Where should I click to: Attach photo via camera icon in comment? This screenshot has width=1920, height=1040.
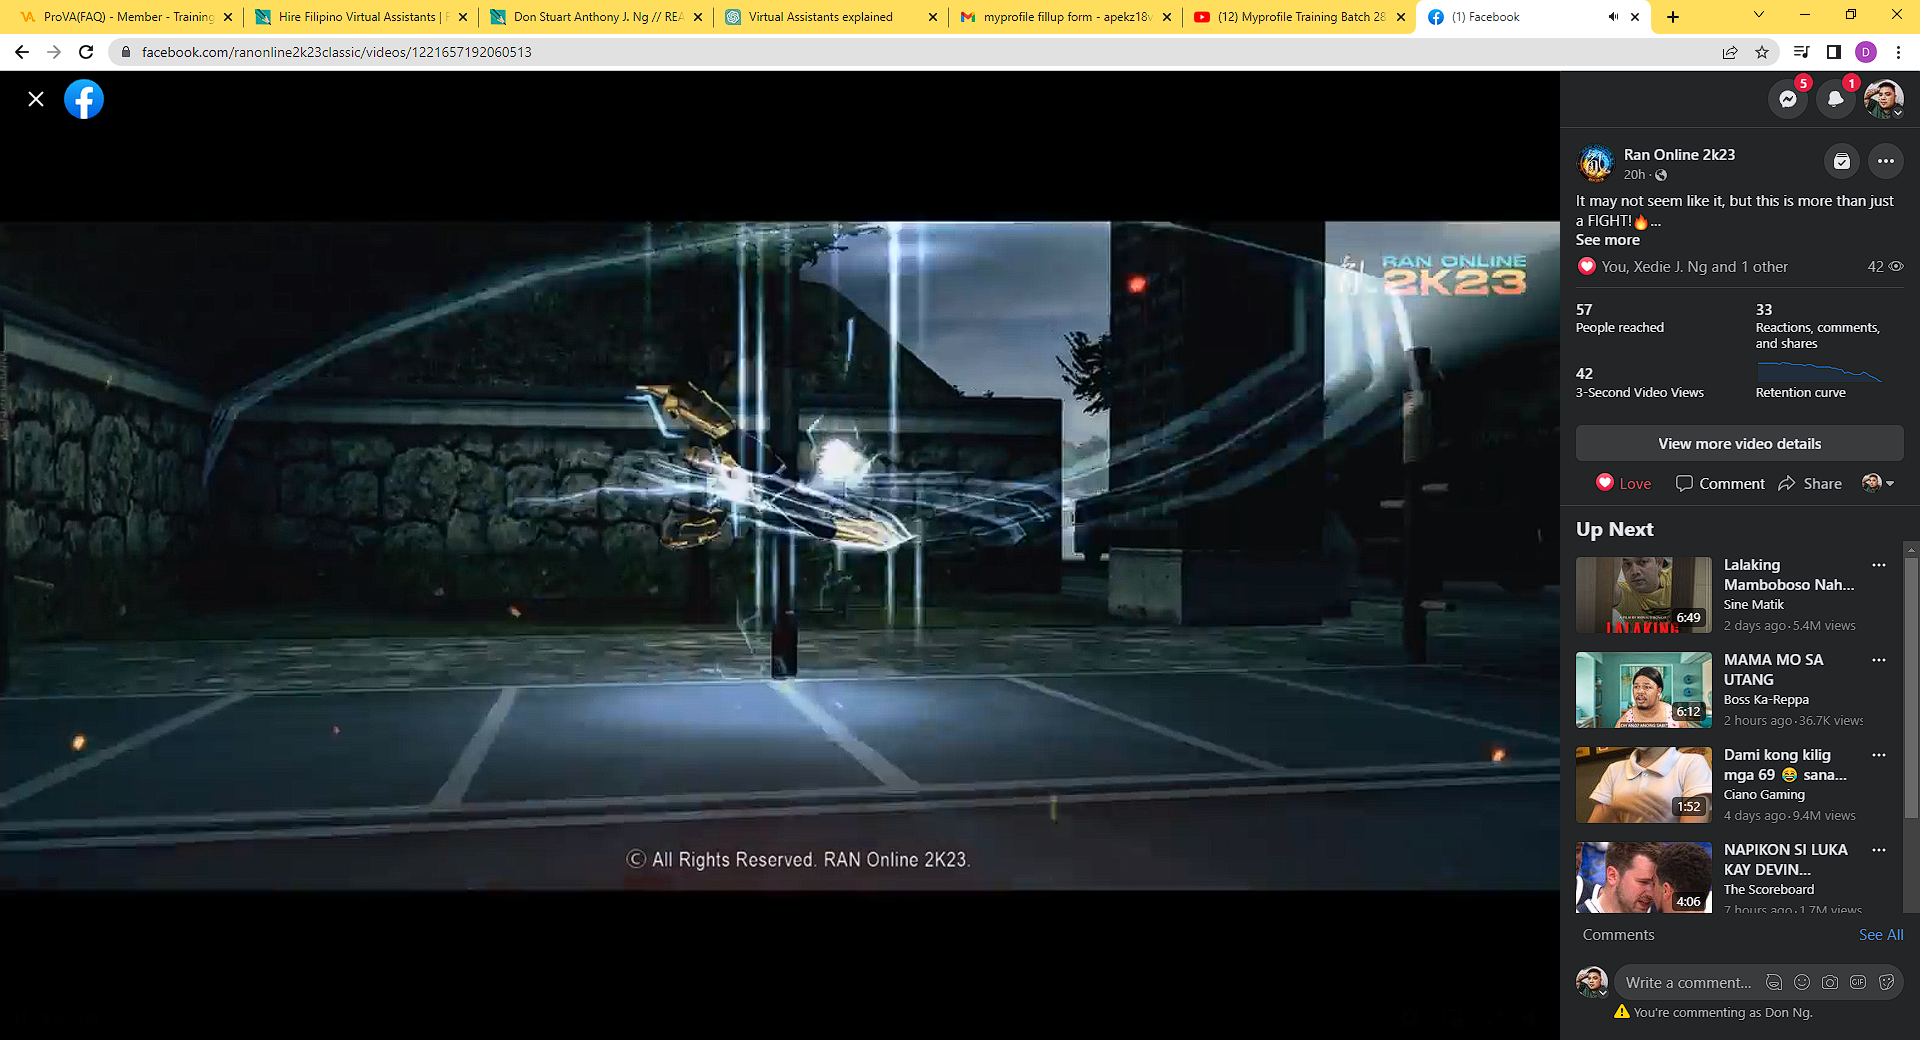coord(1830,983)
